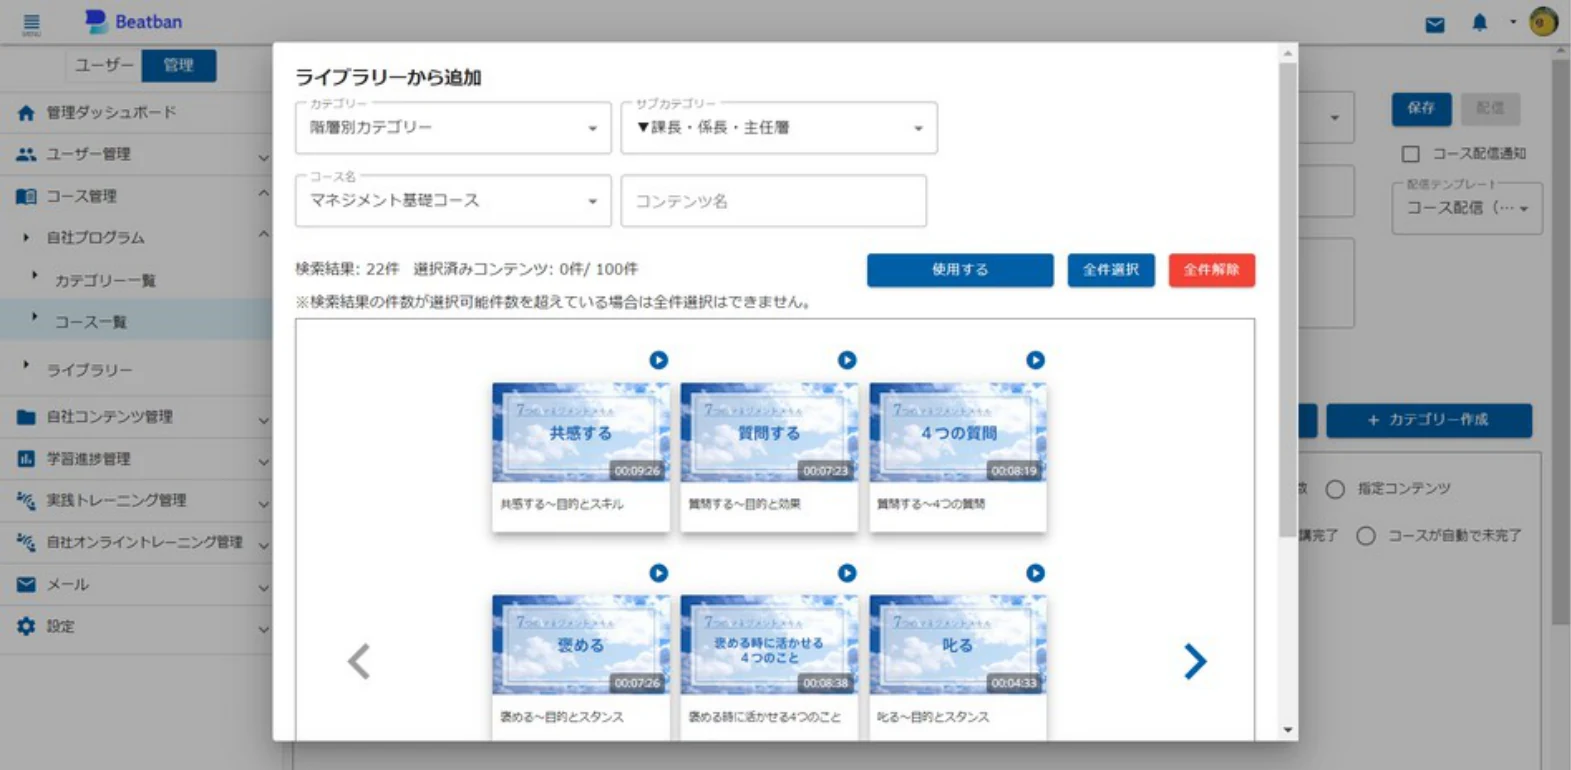The image size is (1571, 770).
Task: Open the カテゴリー dropdown
Action: [453, 128]
